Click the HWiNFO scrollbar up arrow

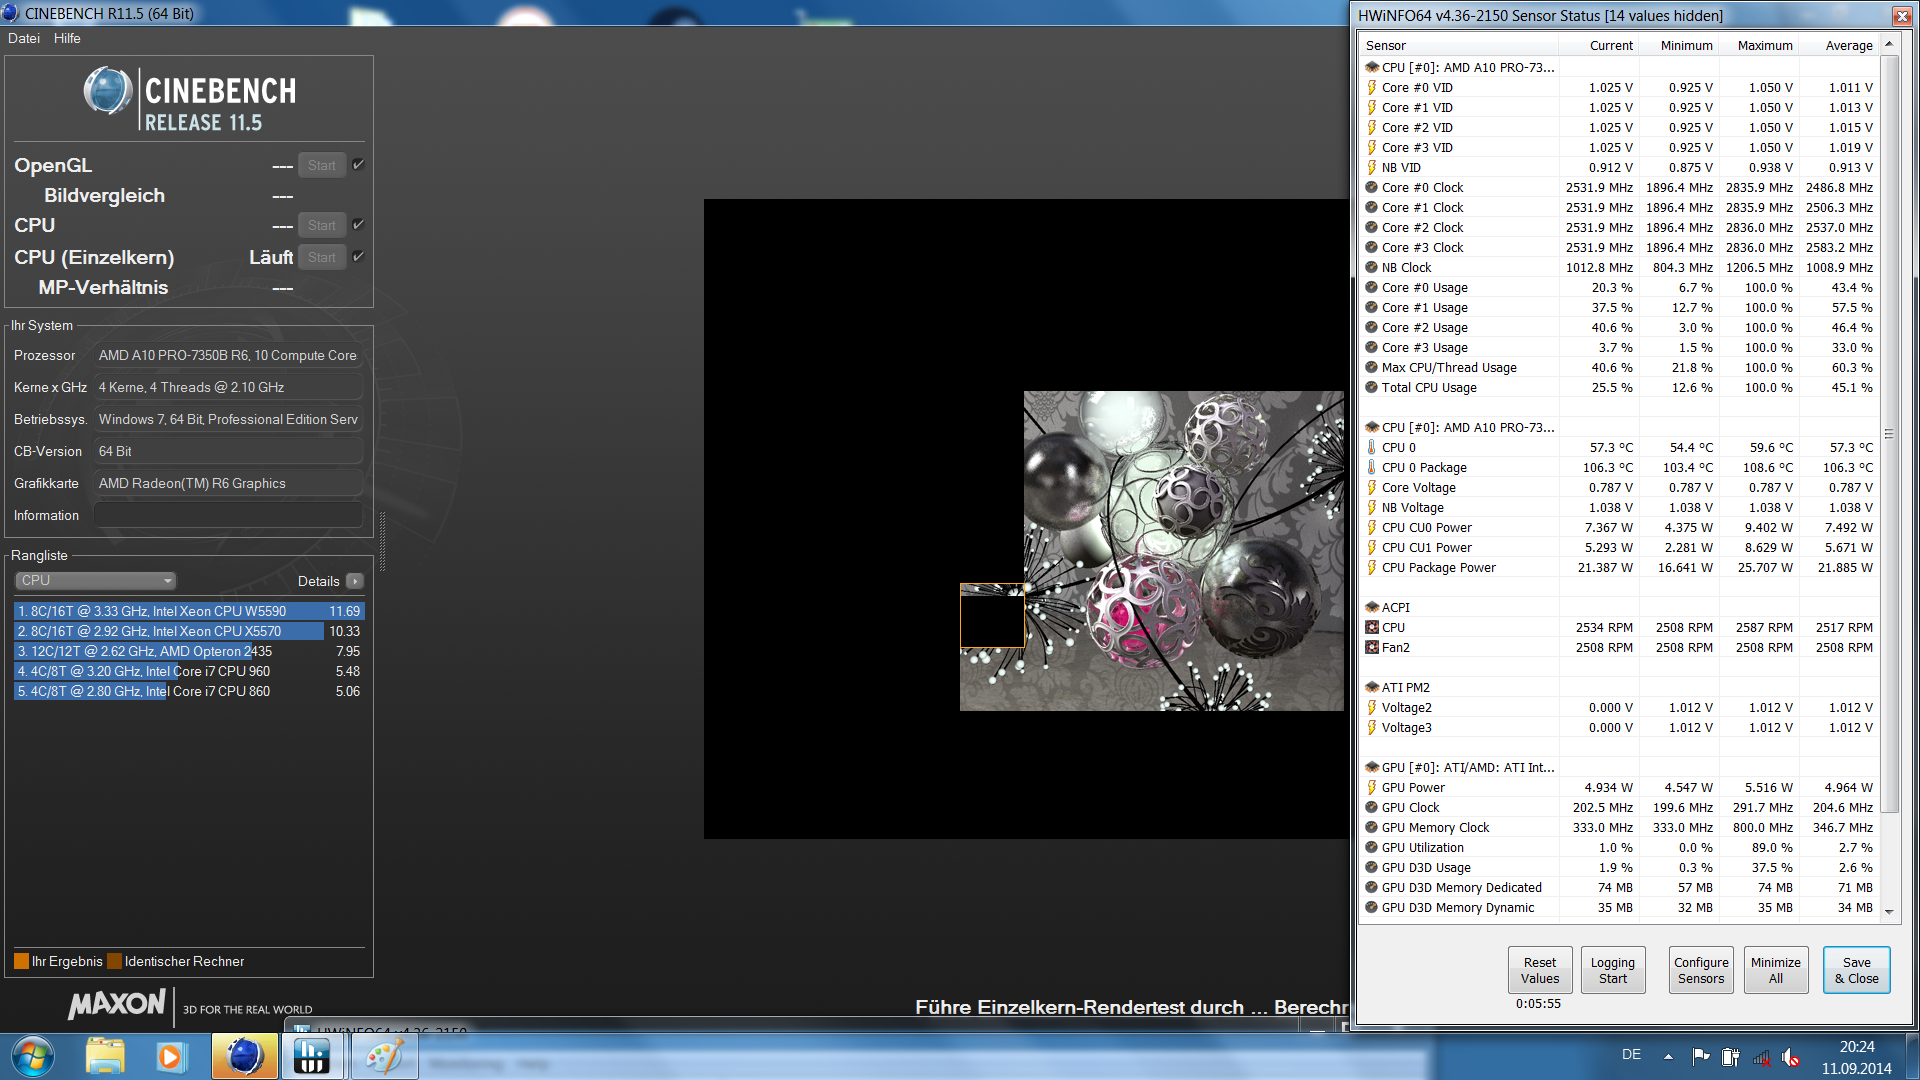tap(1889, 44)
